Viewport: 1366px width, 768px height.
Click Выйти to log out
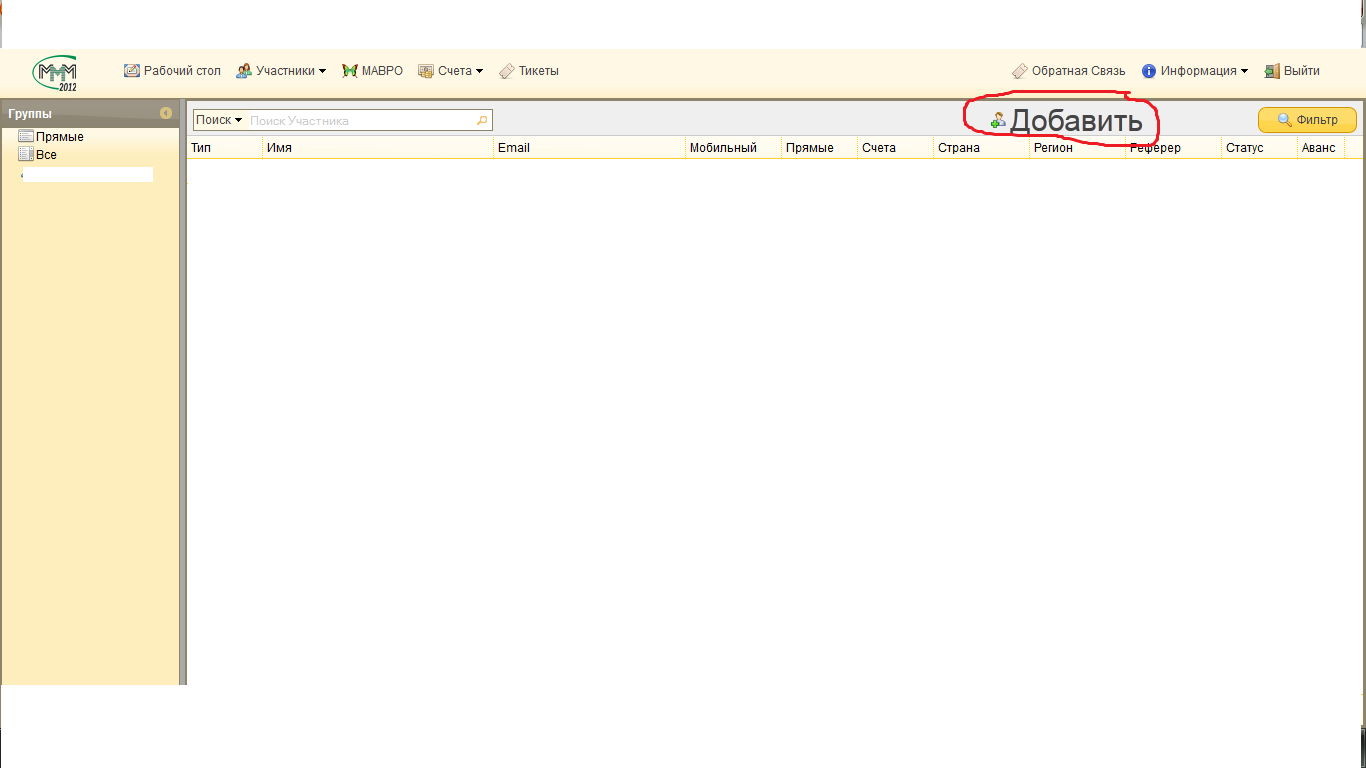coord(1292,71)
